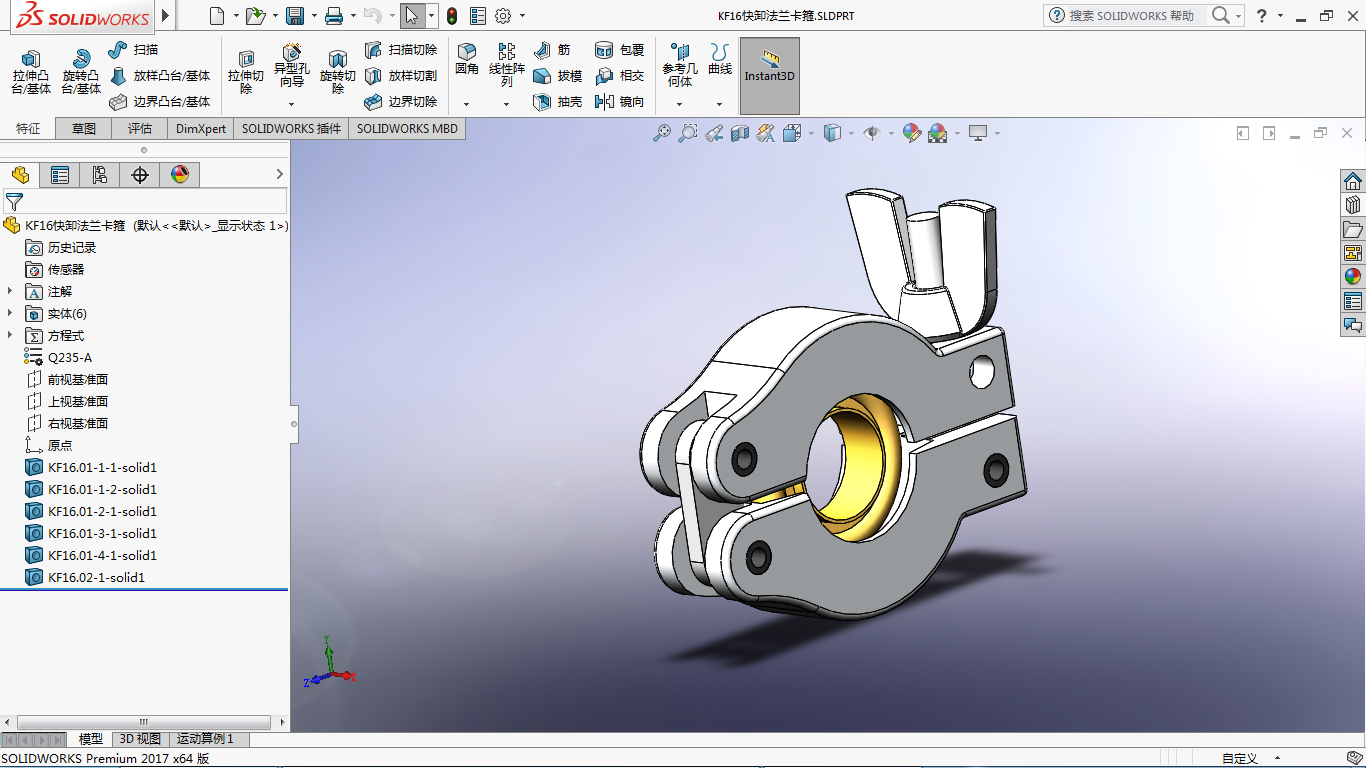
Task: Open the Appearances color wheel task pane
Action: [x=1353, y=277]
